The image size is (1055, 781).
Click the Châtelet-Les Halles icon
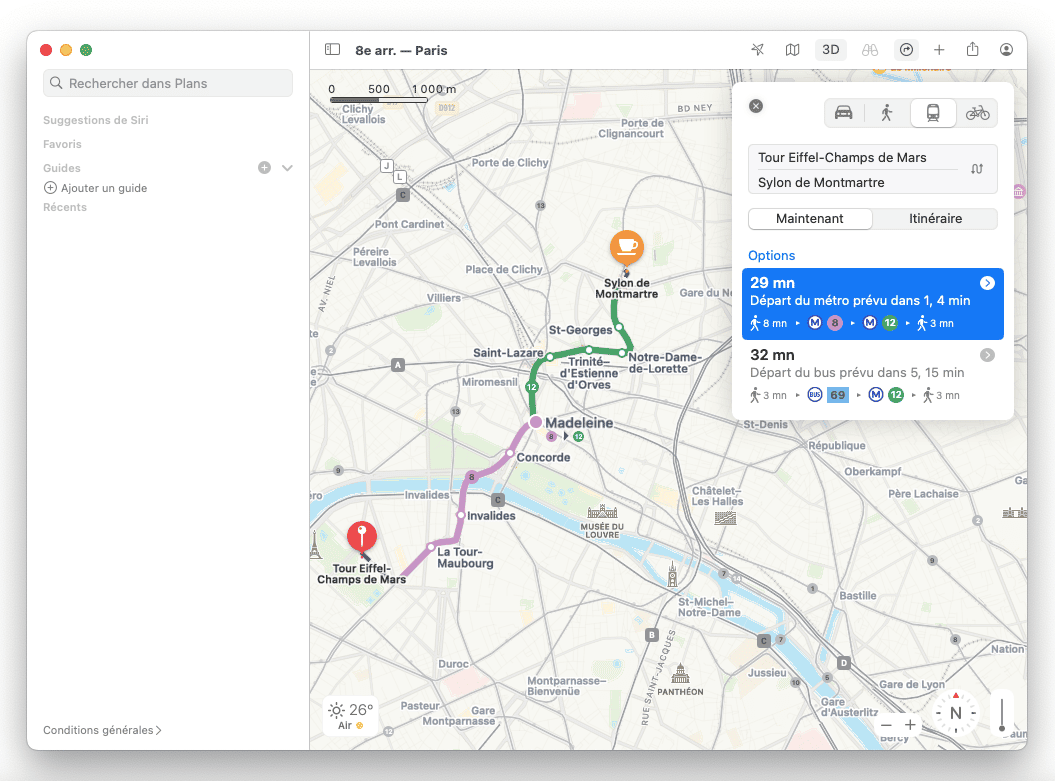[x=725, y=518]
